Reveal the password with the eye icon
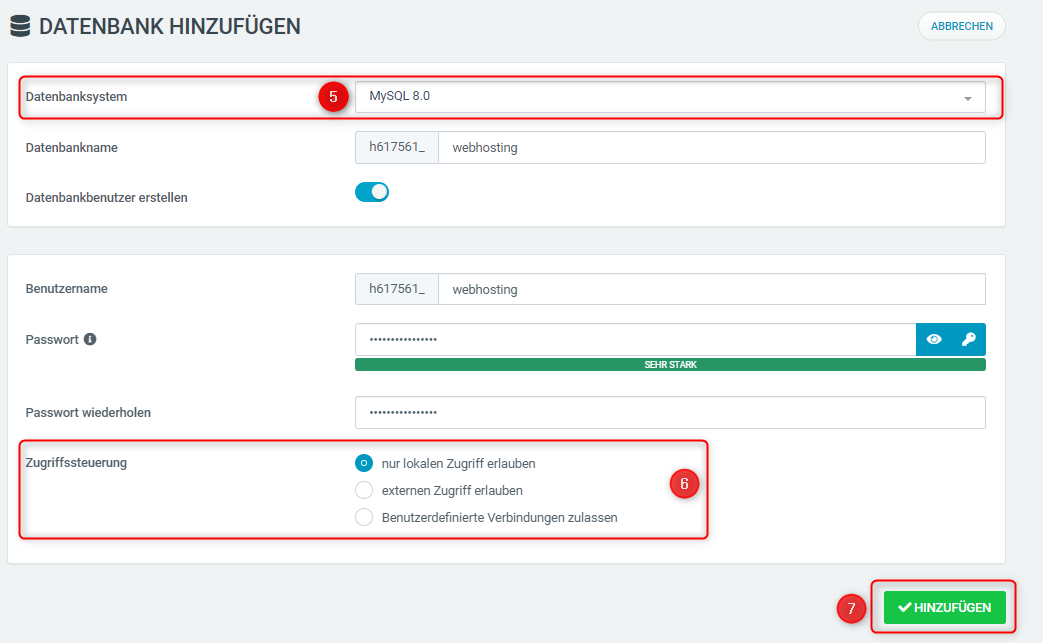The width and height of the screenshot is (1043, 643). [934, 339]
